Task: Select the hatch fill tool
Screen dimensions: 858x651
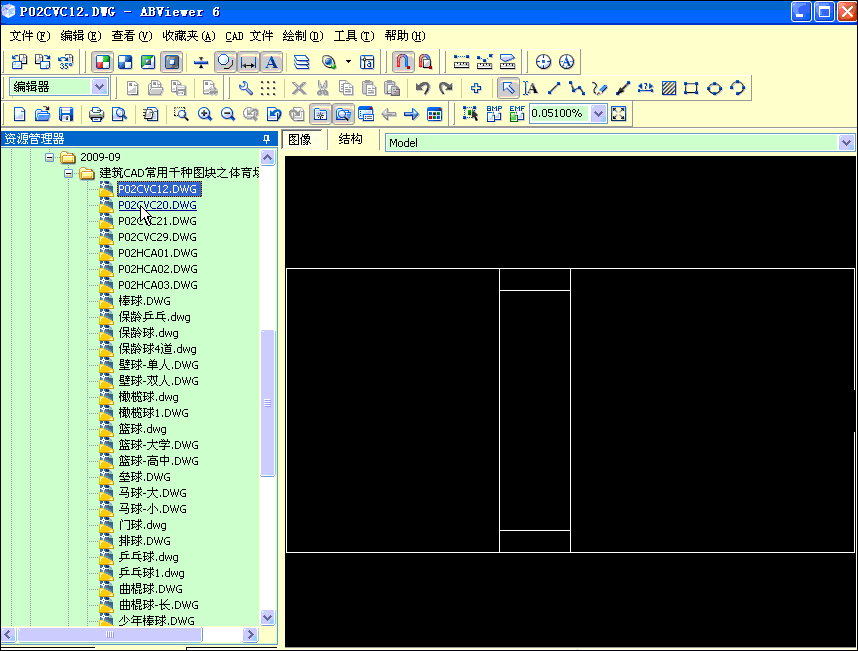Action: (668, 88)
